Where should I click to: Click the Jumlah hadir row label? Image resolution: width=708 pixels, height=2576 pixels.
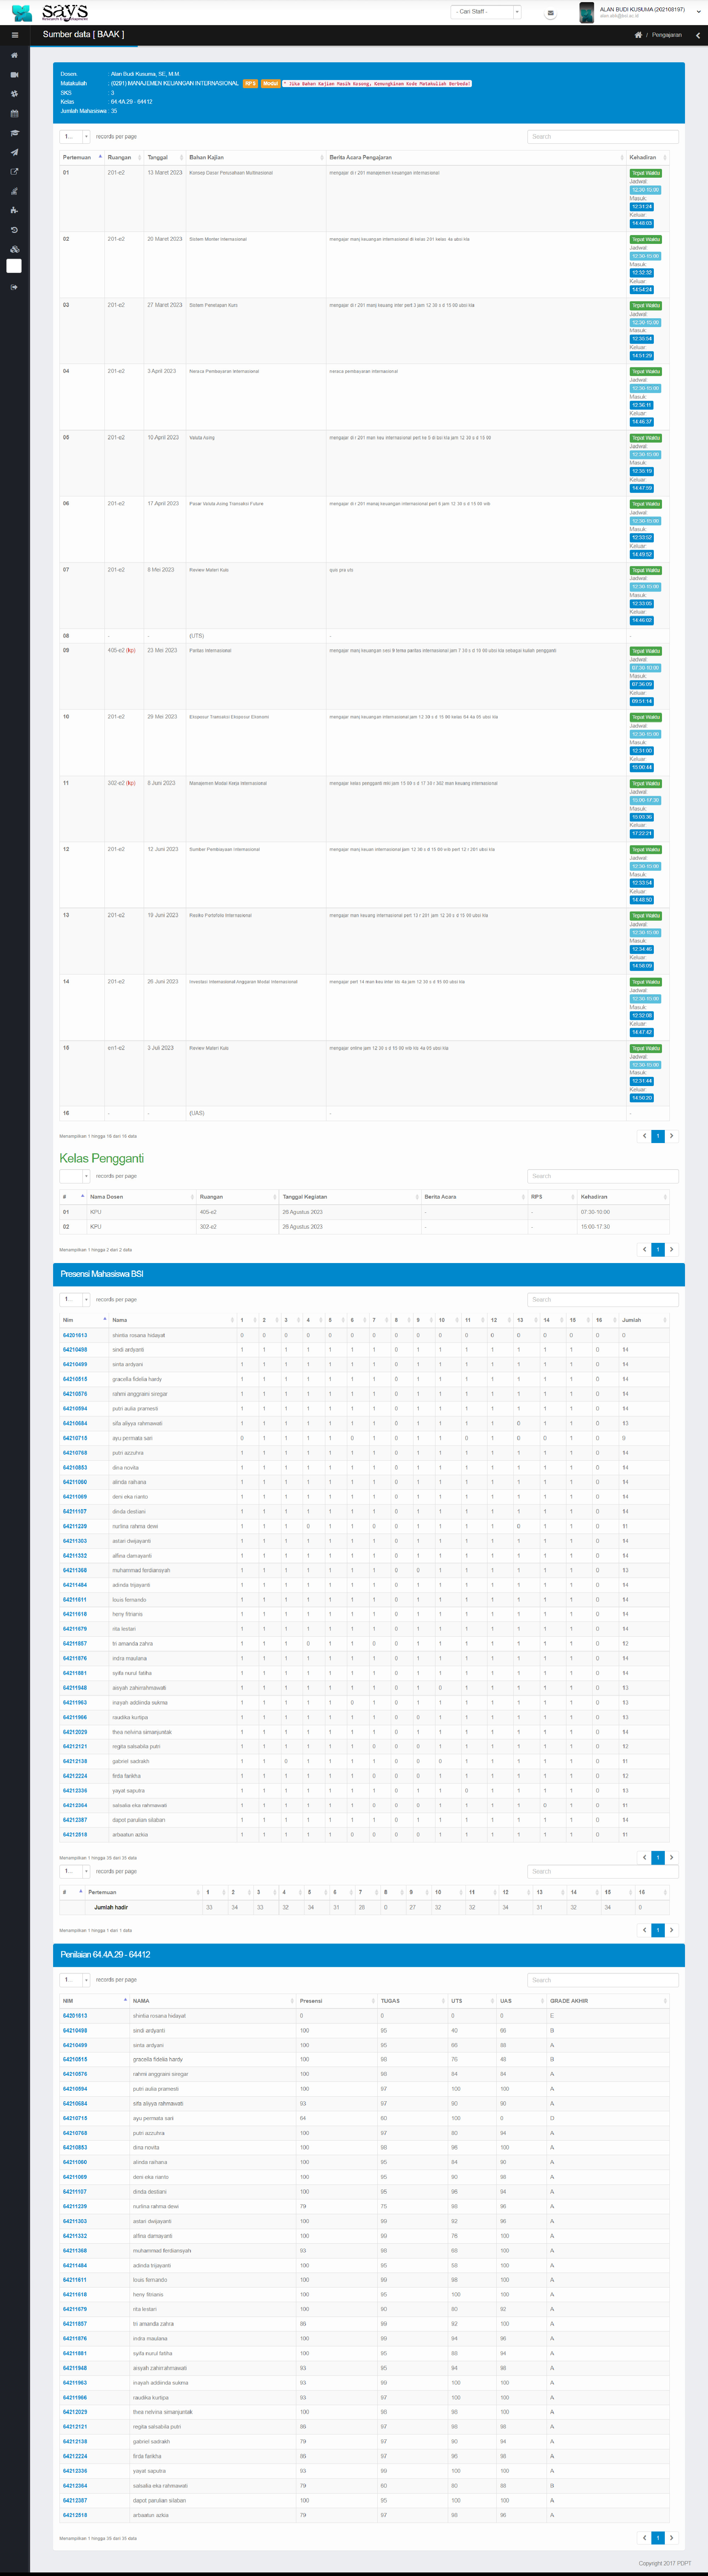point(111,1907)
